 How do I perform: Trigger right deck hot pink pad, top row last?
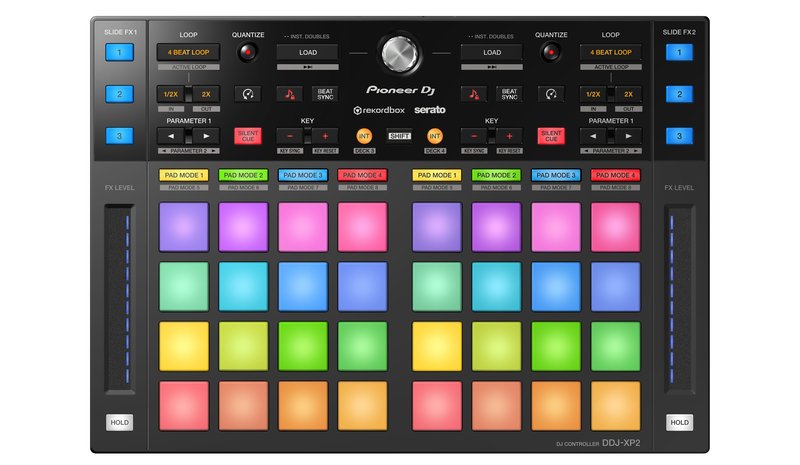tap(615, 227)
